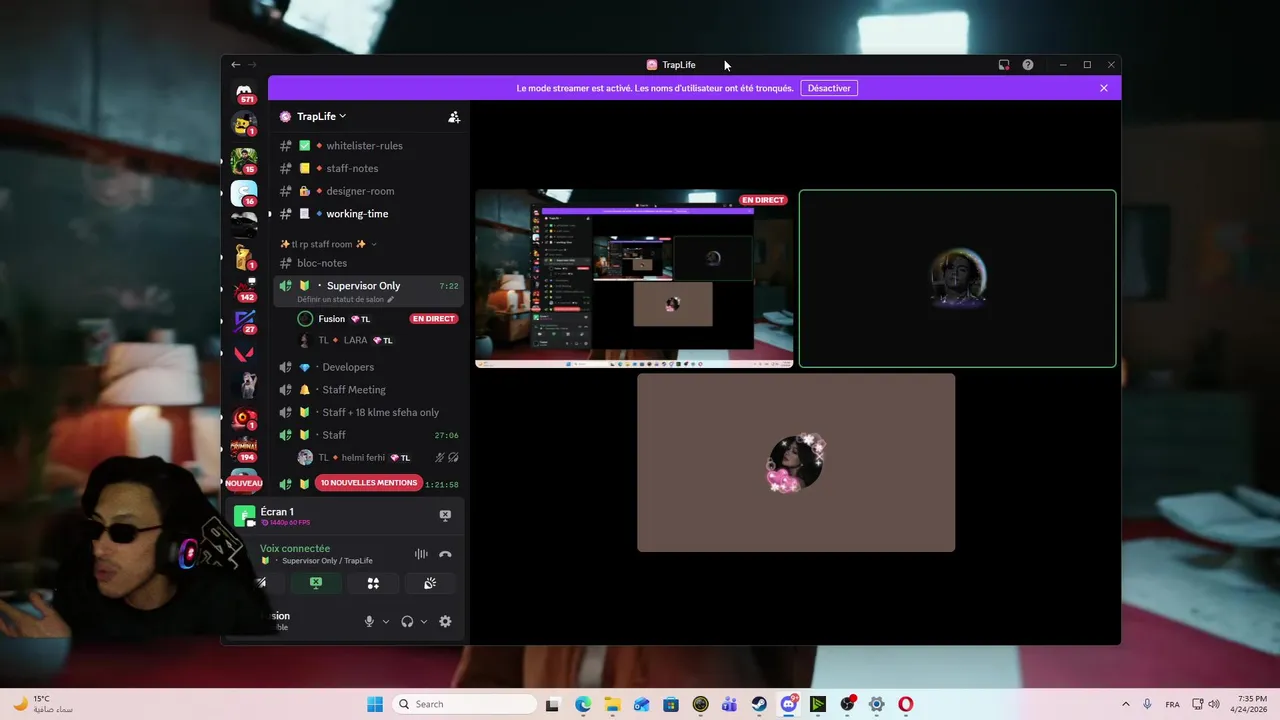Open the server icon with badge 194

tap(244, 449)
